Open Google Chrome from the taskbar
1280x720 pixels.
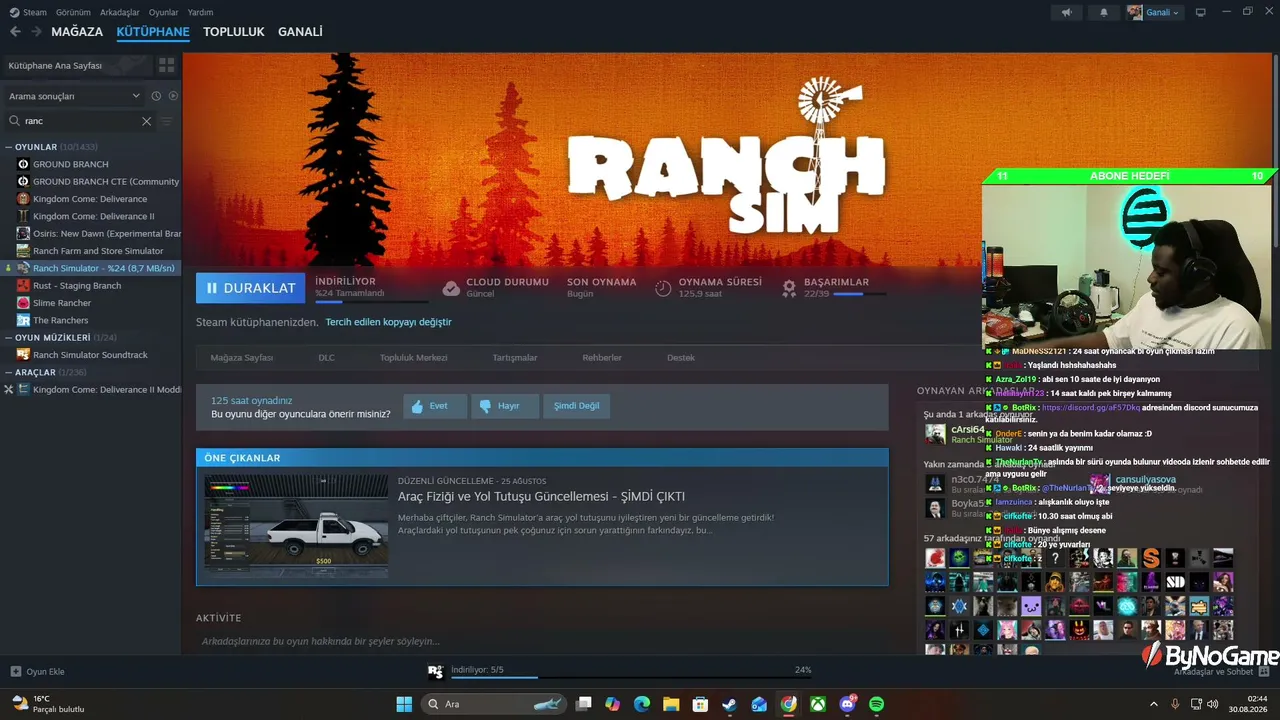point(789,704)
